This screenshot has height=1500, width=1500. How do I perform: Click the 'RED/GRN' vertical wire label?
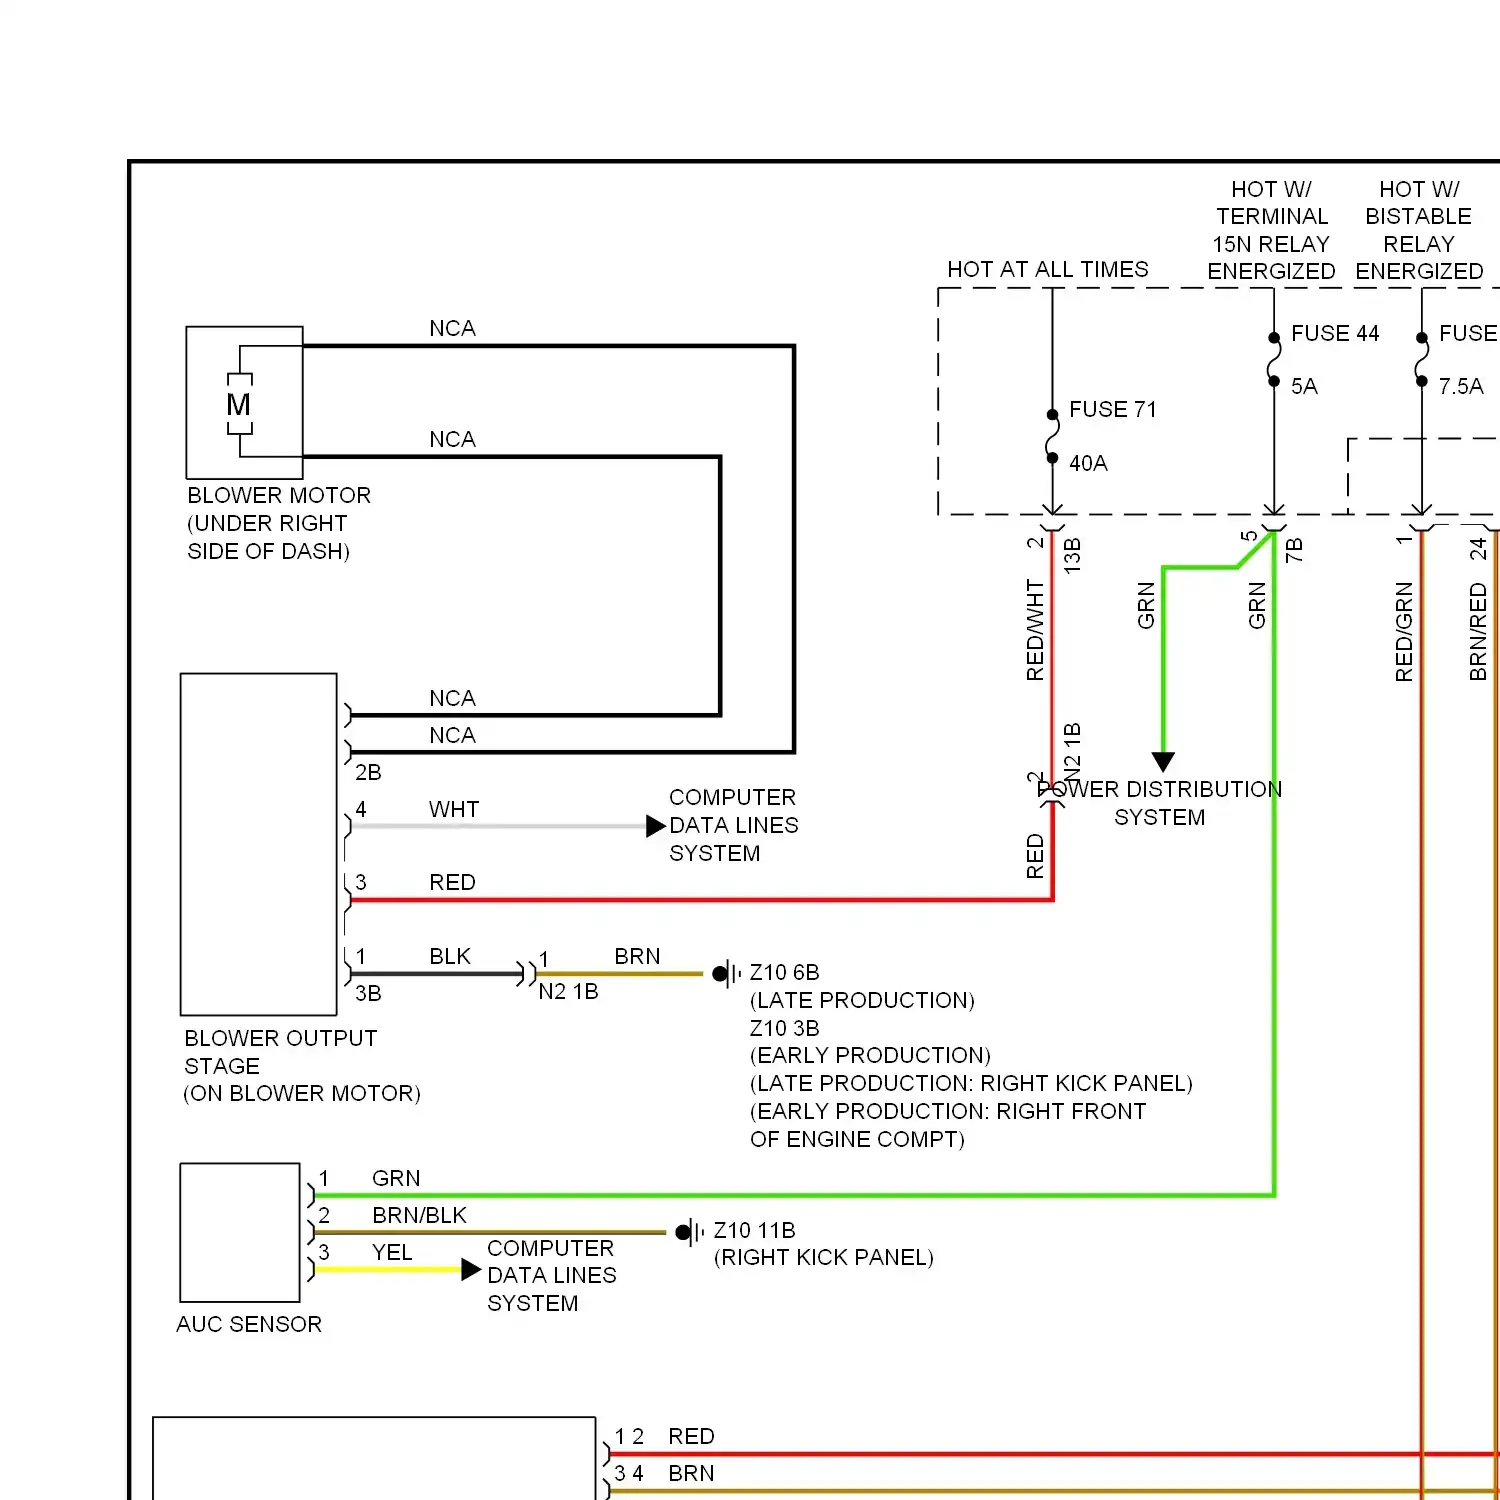pyautogui.click(x=1404, y=632)
